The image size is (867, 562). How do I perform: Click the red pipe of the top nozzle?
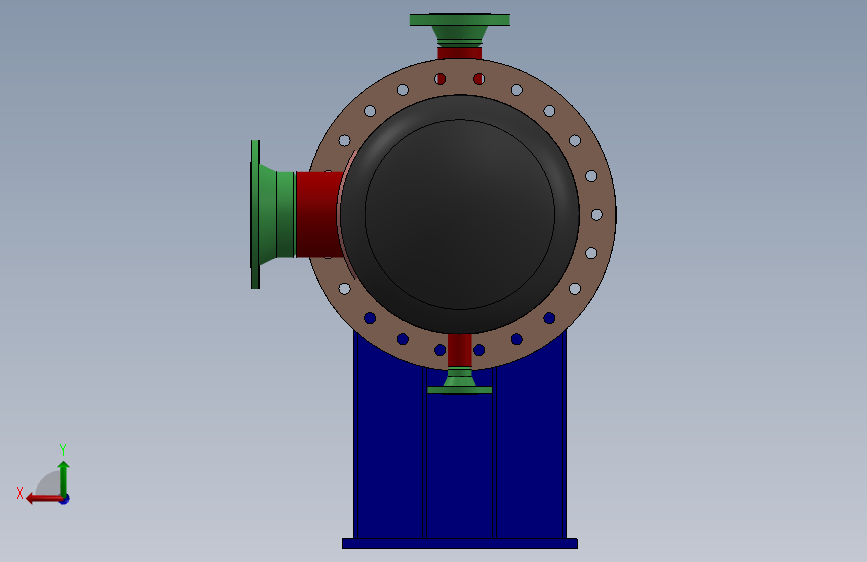coord(459,53)
